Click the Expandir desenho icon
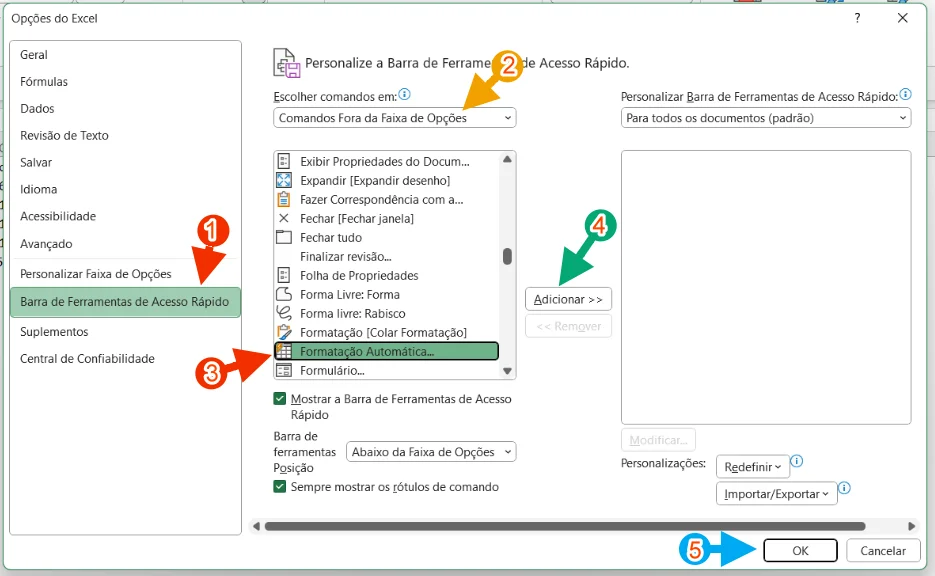The height and width of the screenshot is (576, 935). 284,180
